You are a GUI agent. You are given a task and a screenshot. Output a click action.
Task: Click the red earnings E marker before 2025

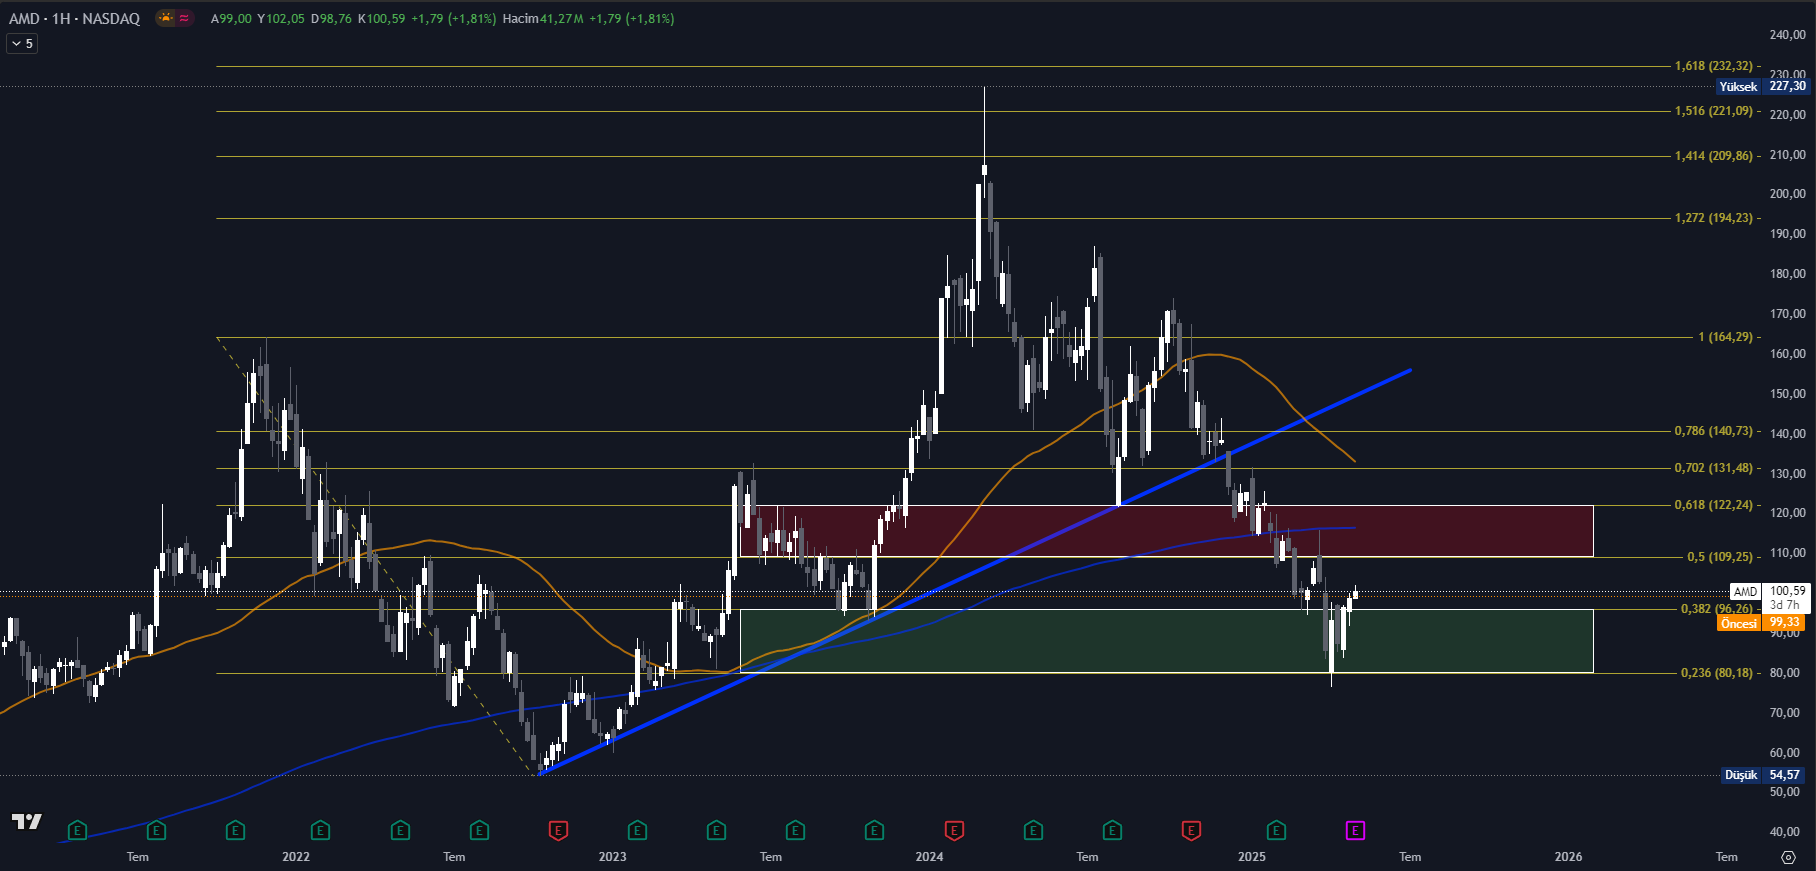pyautogui.click(x=1191, y=830)
